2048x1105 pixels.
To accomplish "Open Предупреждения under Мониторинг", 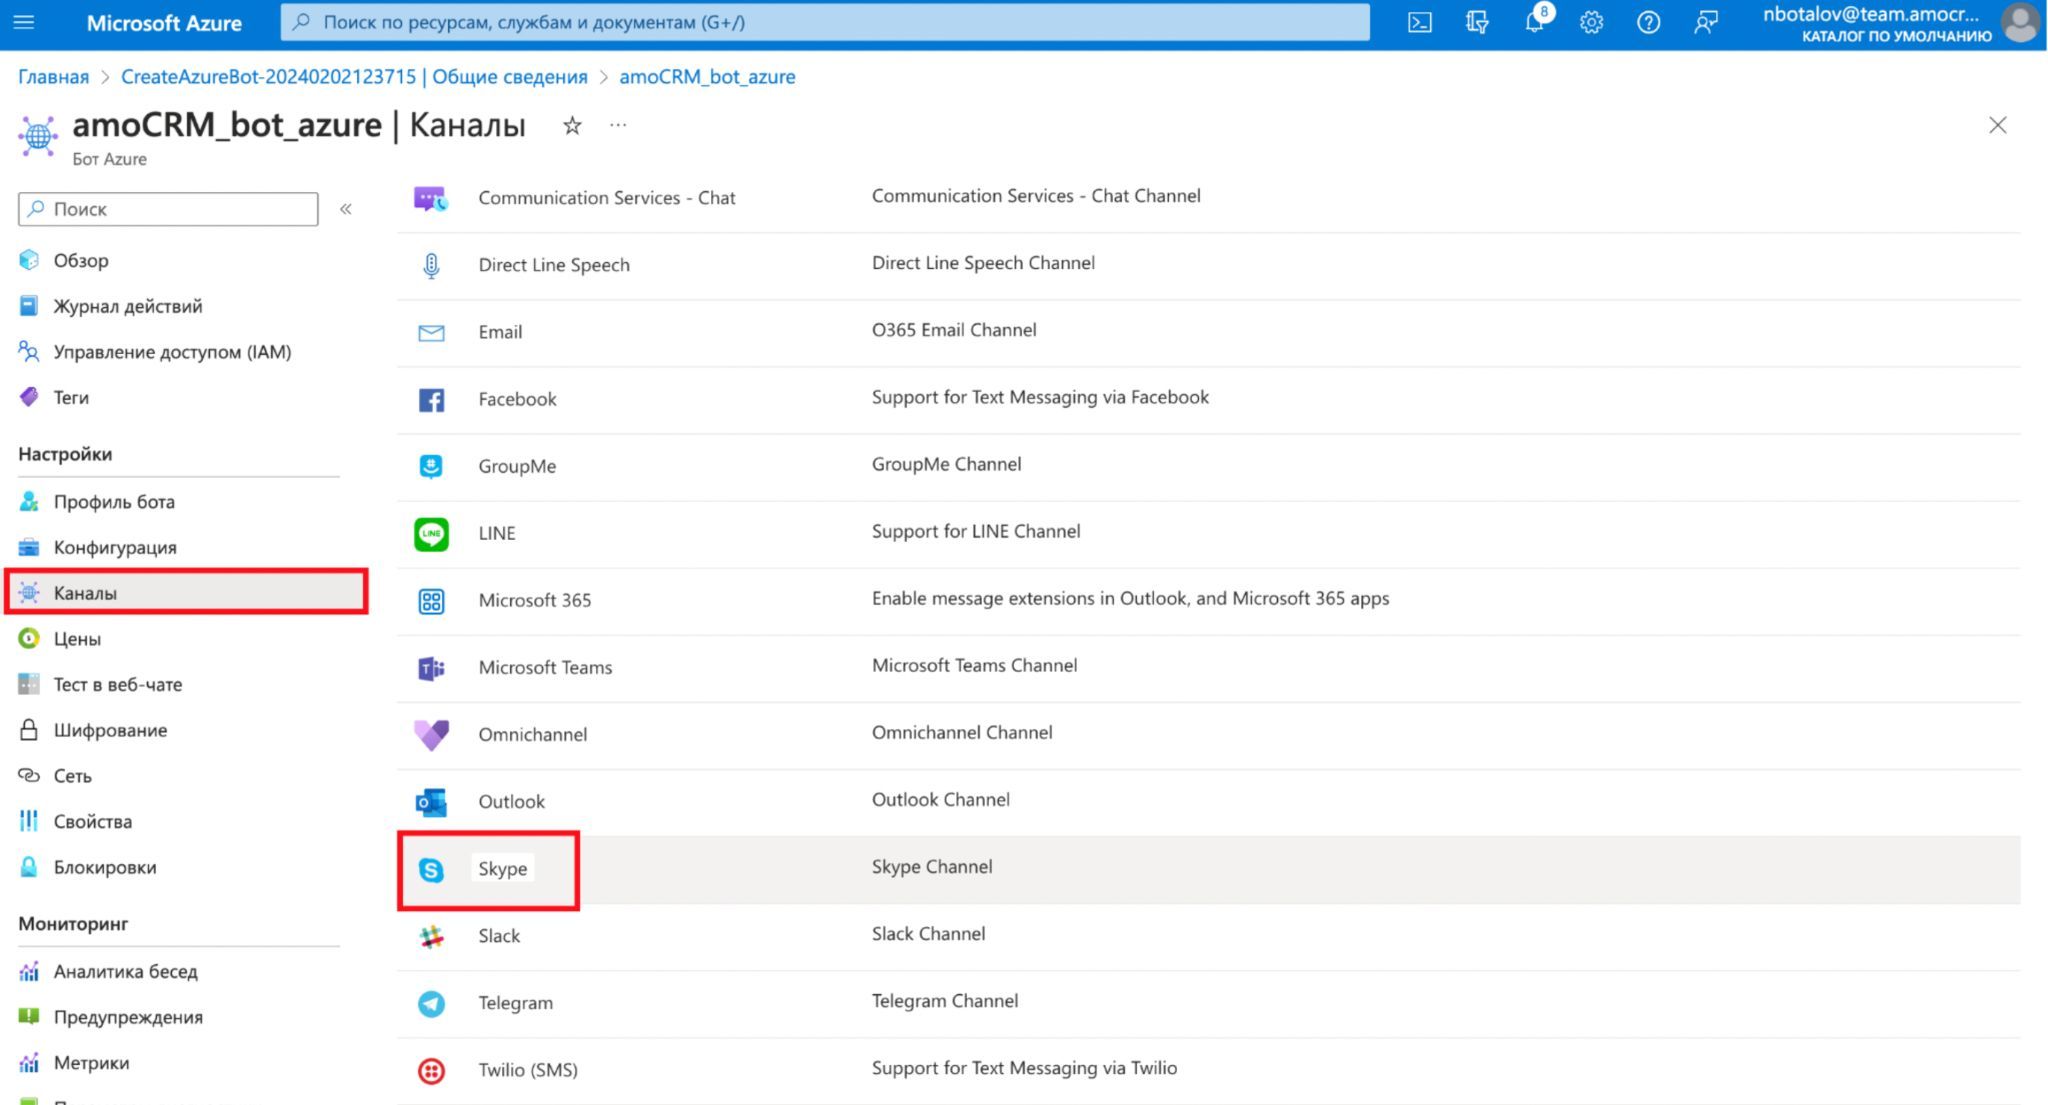I will click(128, 1018).
